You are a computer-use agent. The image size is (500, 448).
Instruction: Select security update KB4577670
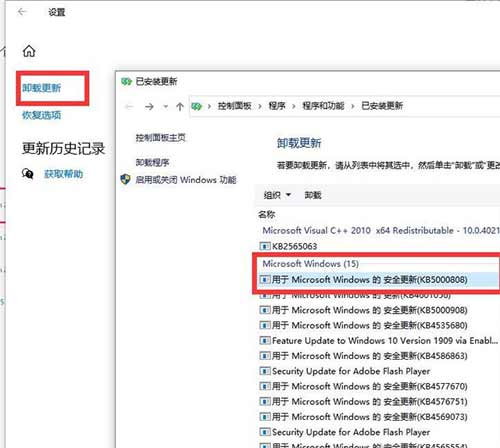(x=369, y=386)
